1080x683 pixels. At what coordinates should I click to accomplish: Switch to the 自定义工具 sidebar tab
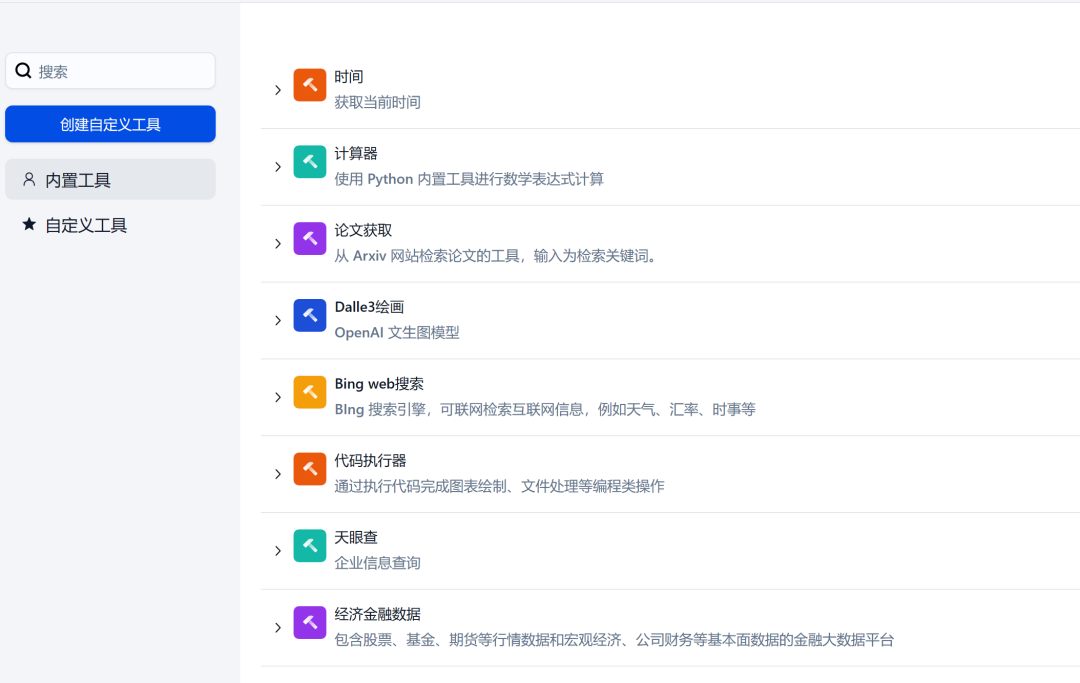coord(110,224)
